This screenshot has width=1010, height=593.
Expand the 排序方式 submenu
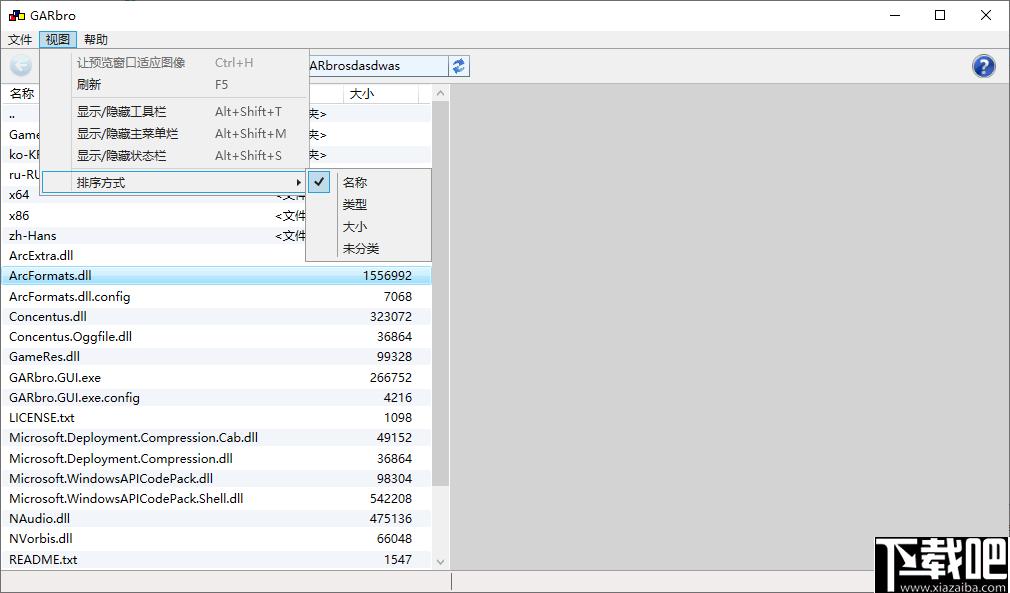pyautogui.click(x=174, y=183)
